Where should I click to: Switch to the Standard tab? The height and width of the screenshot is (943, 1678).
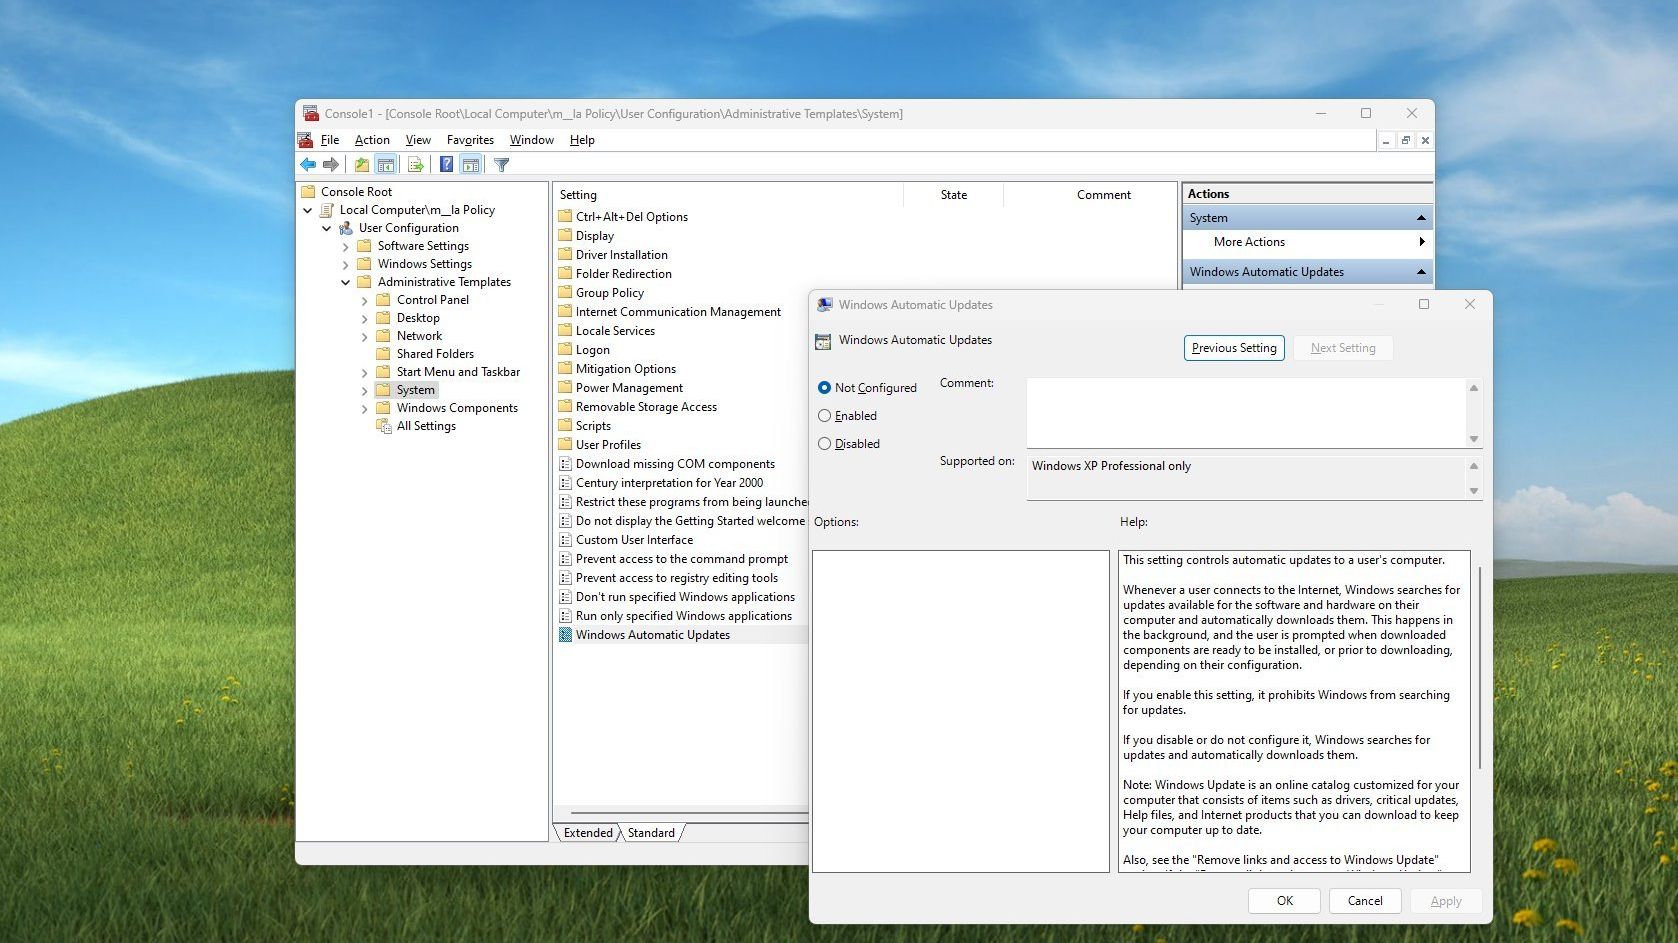pos(651,833)
